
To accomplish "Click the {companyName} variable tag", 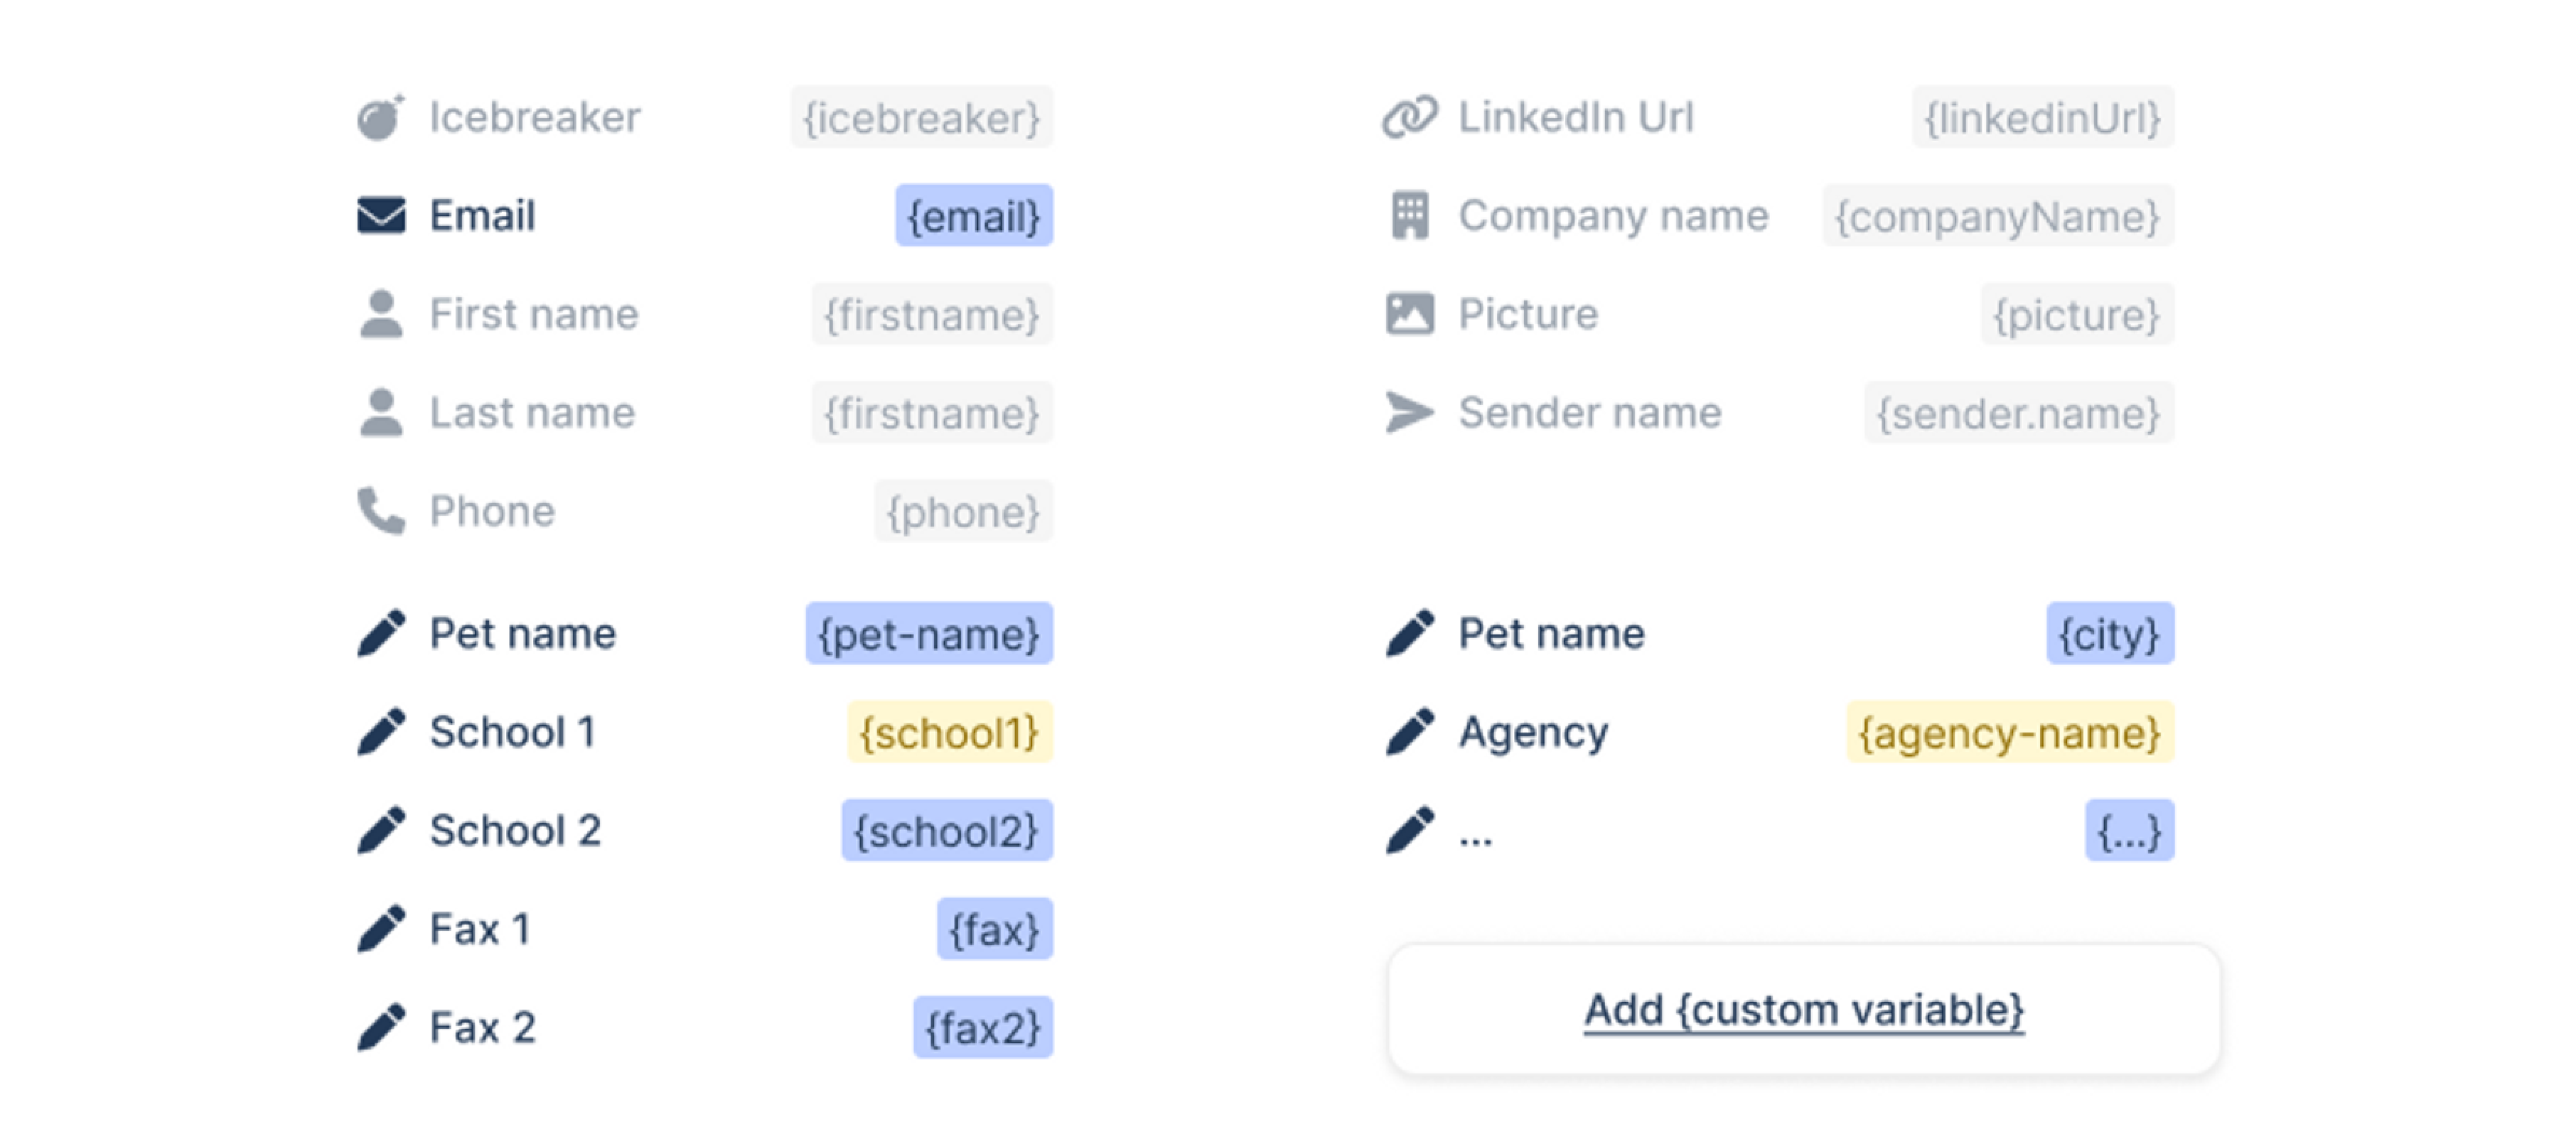I will click(x=1998, y=216).
